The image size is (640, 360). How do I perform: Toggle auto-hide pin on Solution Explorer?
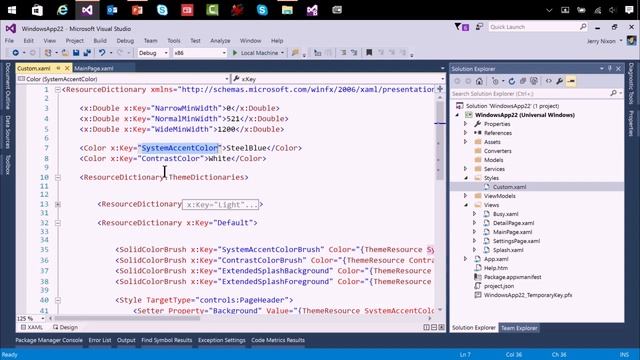610,69
